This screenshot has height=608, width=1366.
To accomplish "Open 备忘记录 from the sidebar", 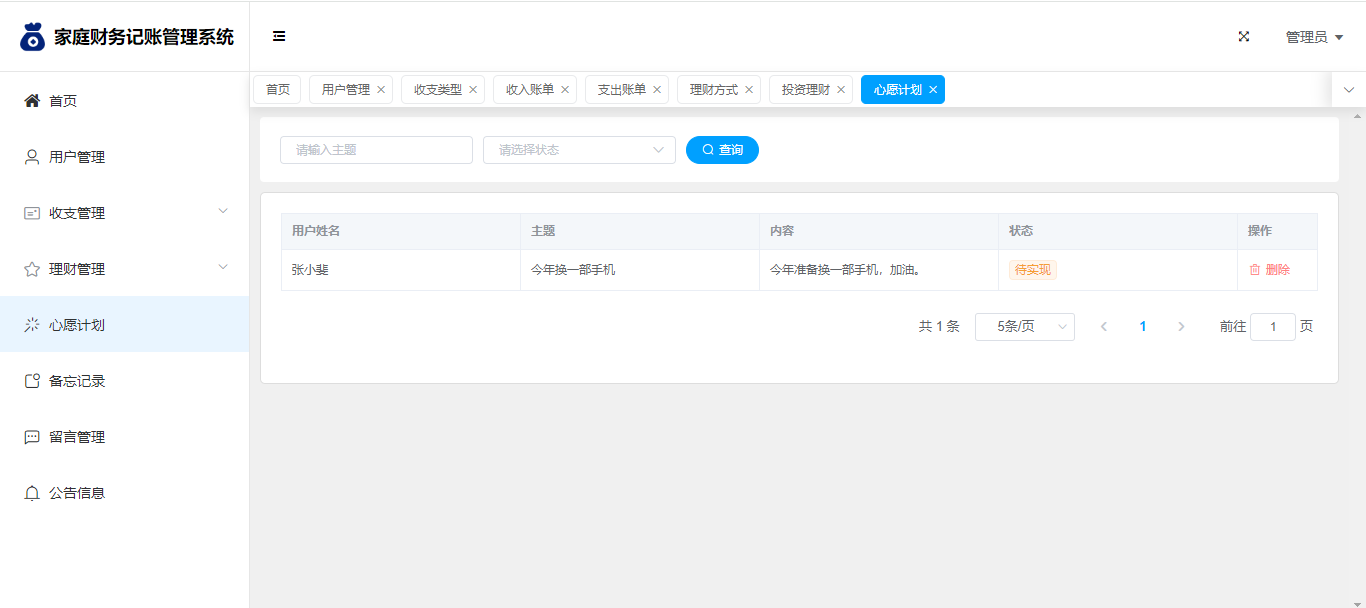I will [77, 381].
